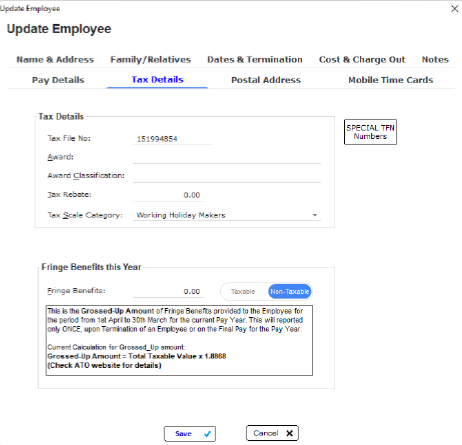Switch to Pay Details tab
Screen dimensions: 462x445
[x=58, y=80]
